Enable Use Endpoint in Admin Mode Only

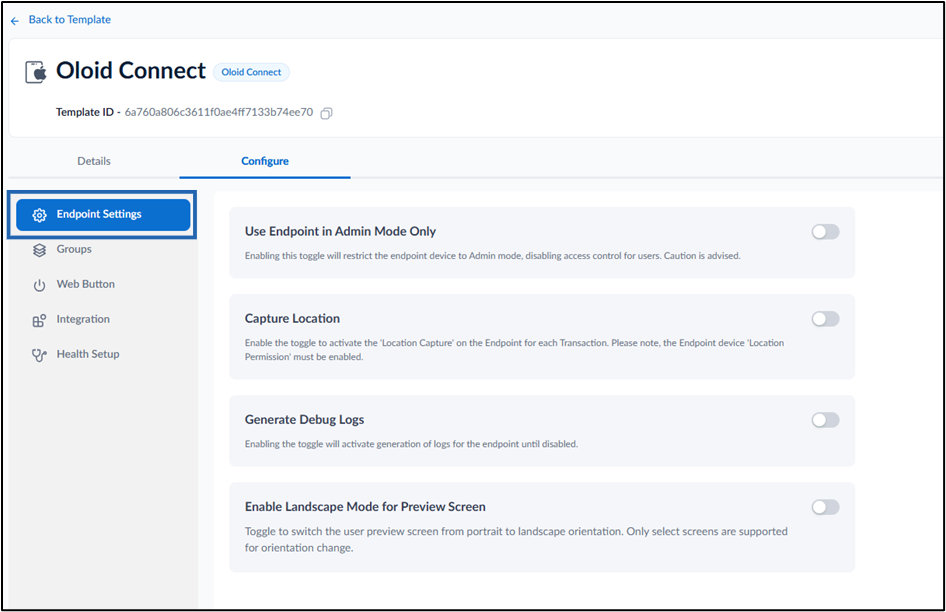(825, 232)
